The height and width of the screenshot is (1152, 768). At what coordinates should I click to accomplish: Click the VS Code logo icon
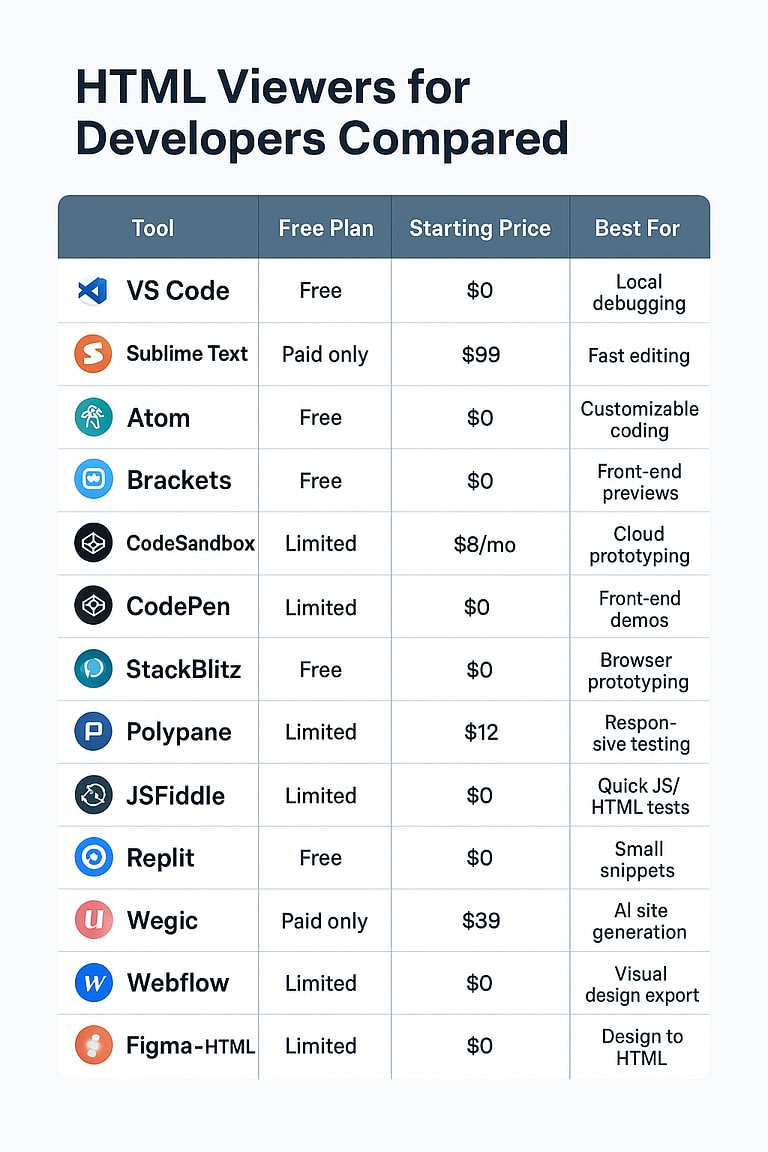[x=93, y=291]
